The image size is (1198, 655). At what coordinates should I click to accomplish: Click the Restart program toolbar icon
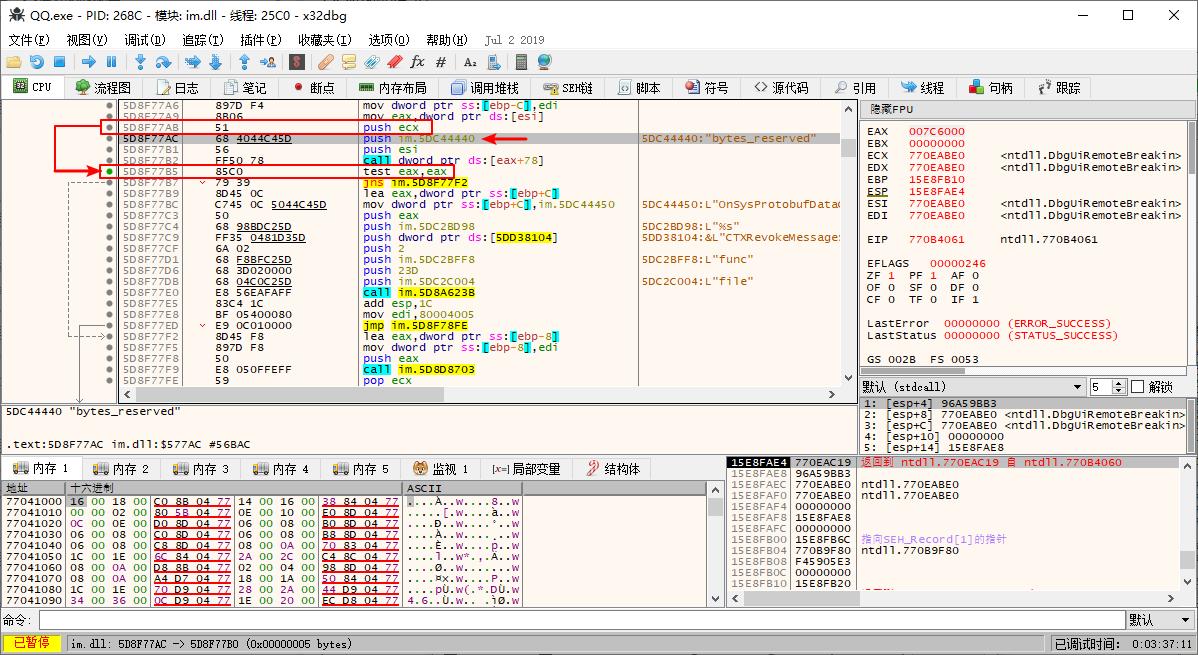pyautogui.click(x=36, y=62)
